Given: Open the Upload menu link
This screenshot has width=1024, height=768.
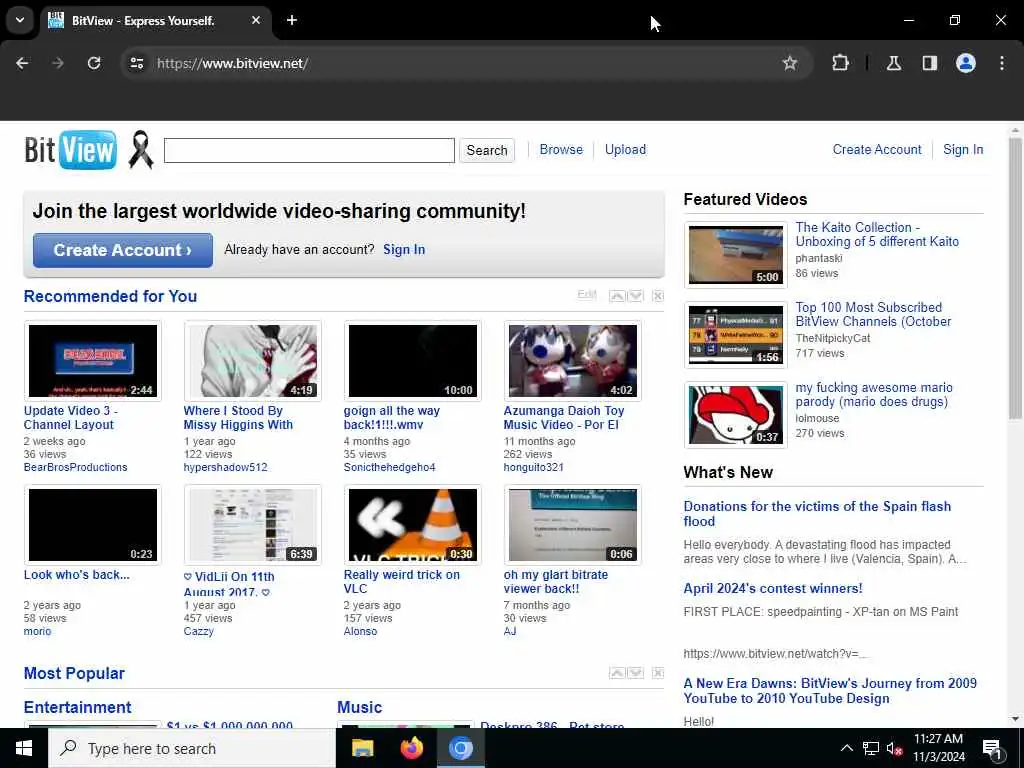Looking at the screenshot, I should (625, 150).
